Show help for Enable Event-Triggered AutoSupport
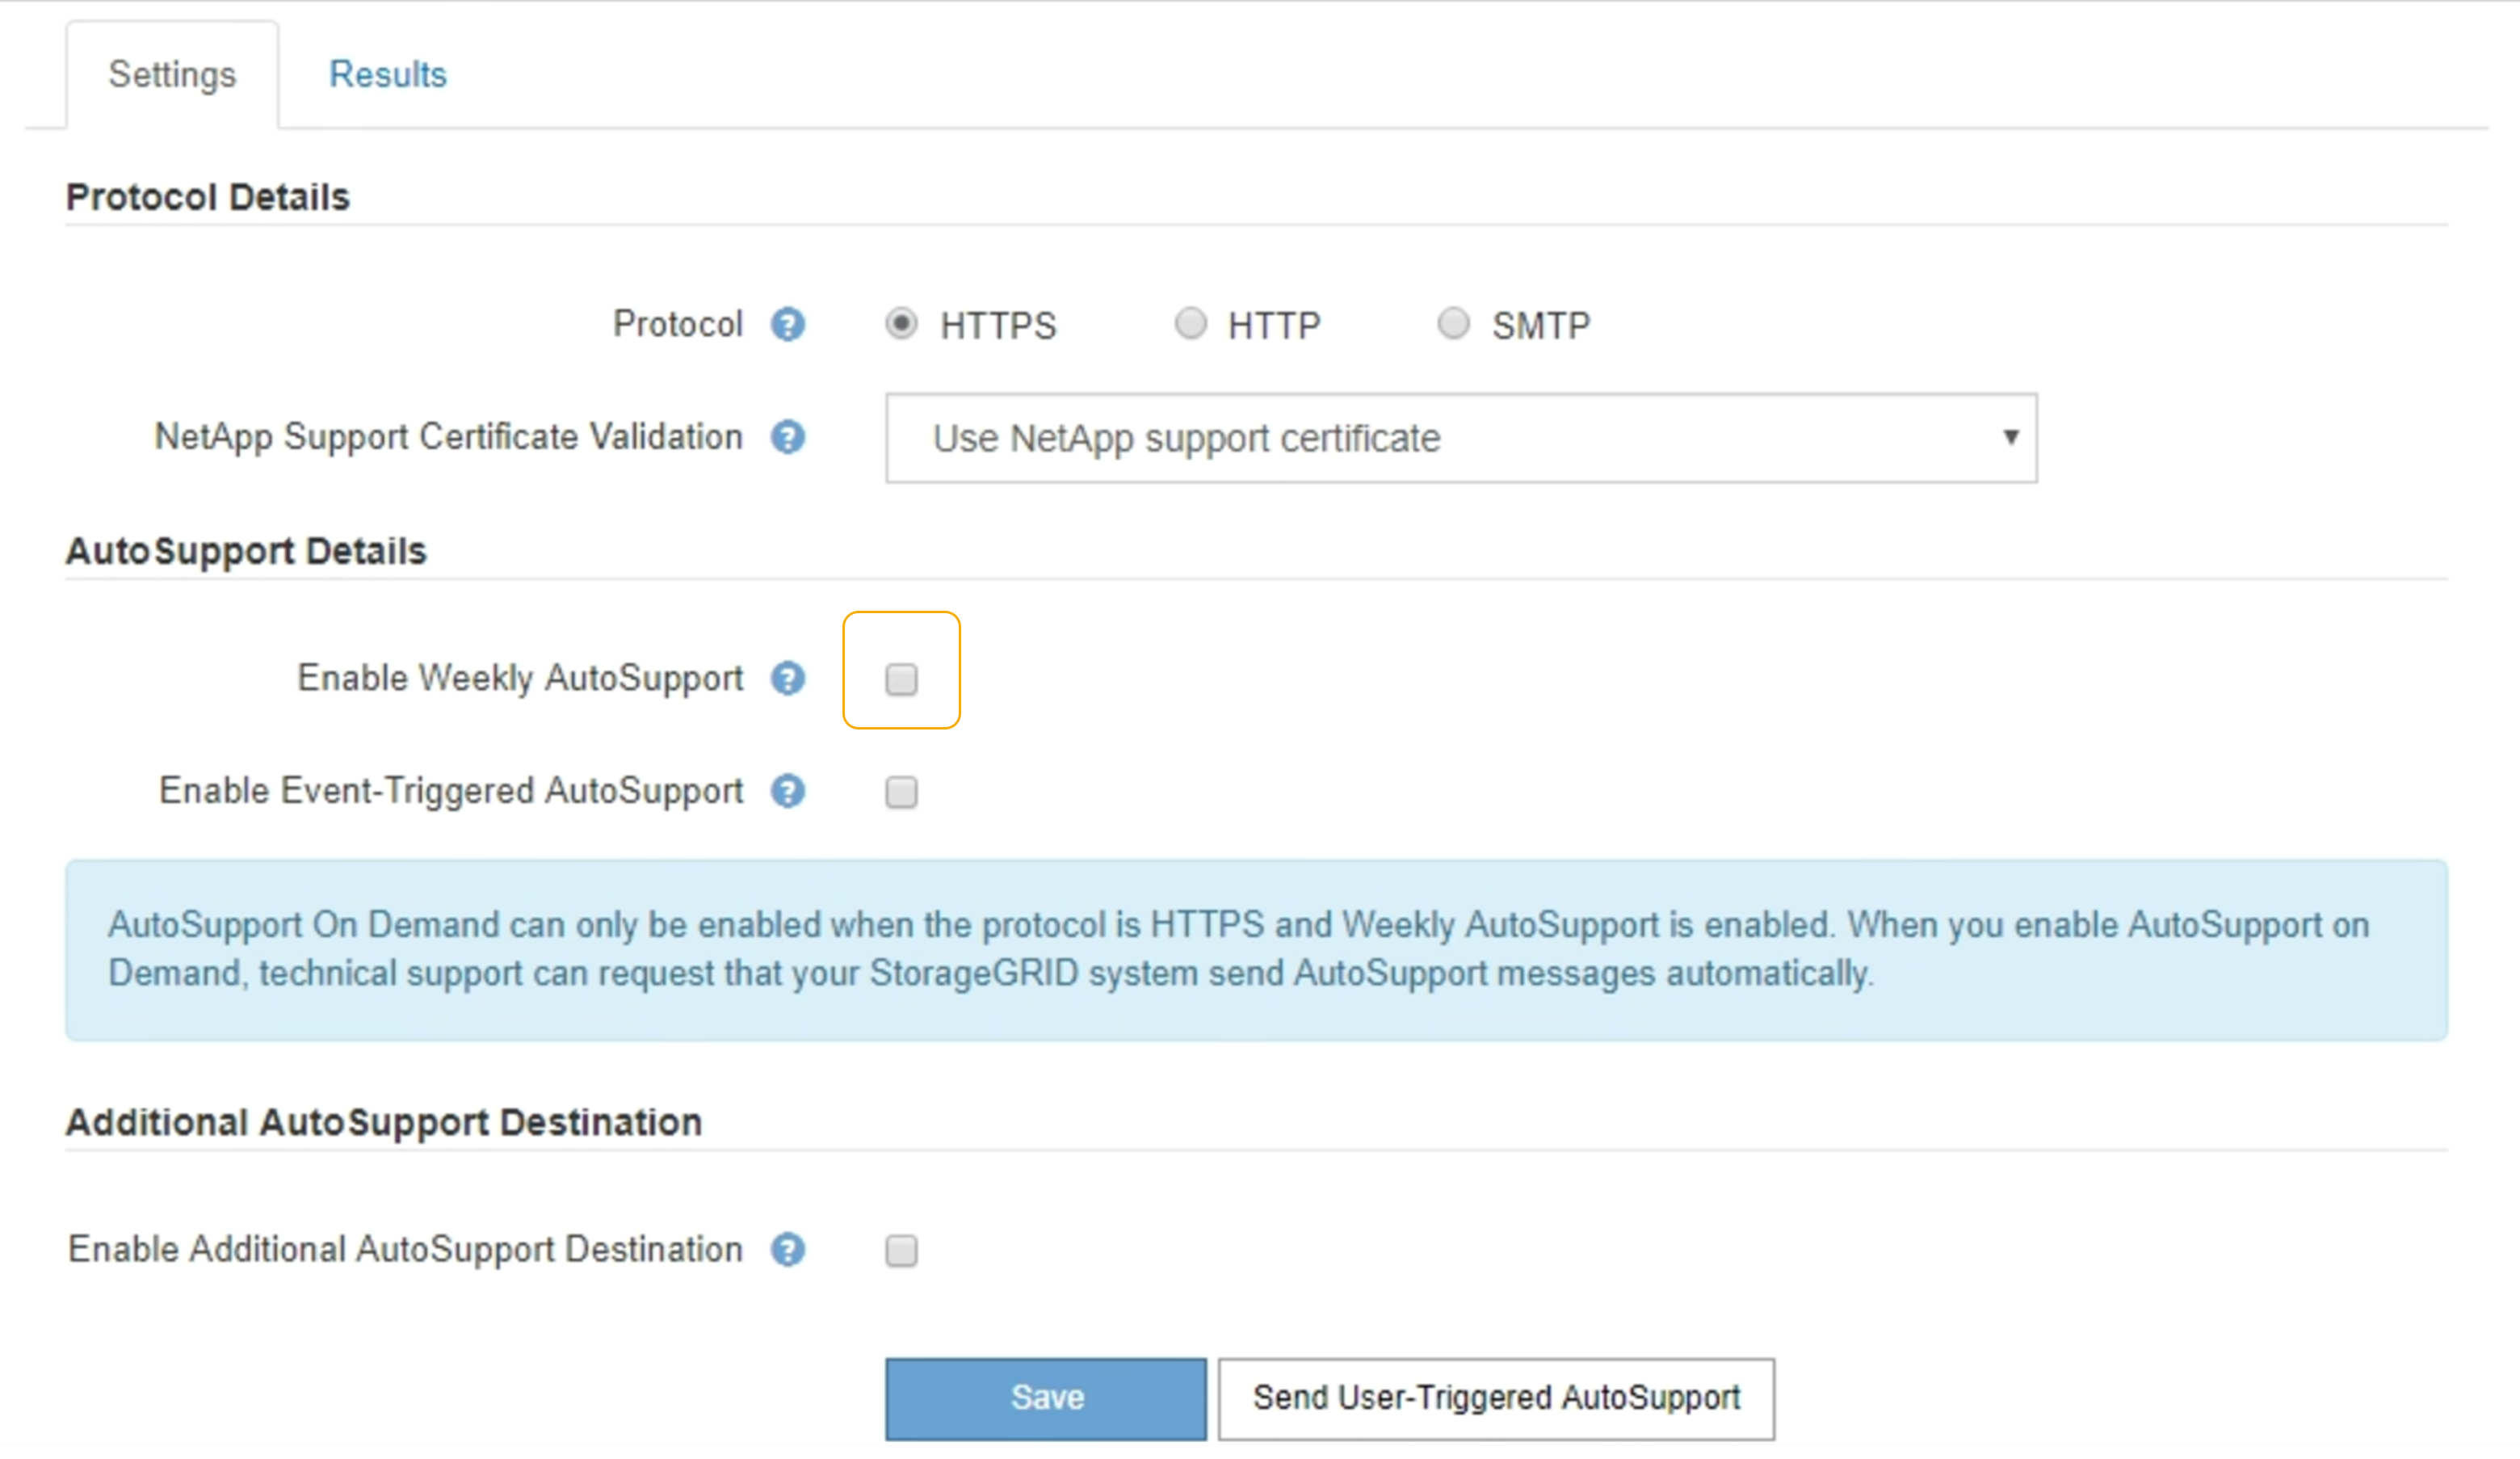This screenshot has height=1459, width=2520. click(x=787, y=792)
